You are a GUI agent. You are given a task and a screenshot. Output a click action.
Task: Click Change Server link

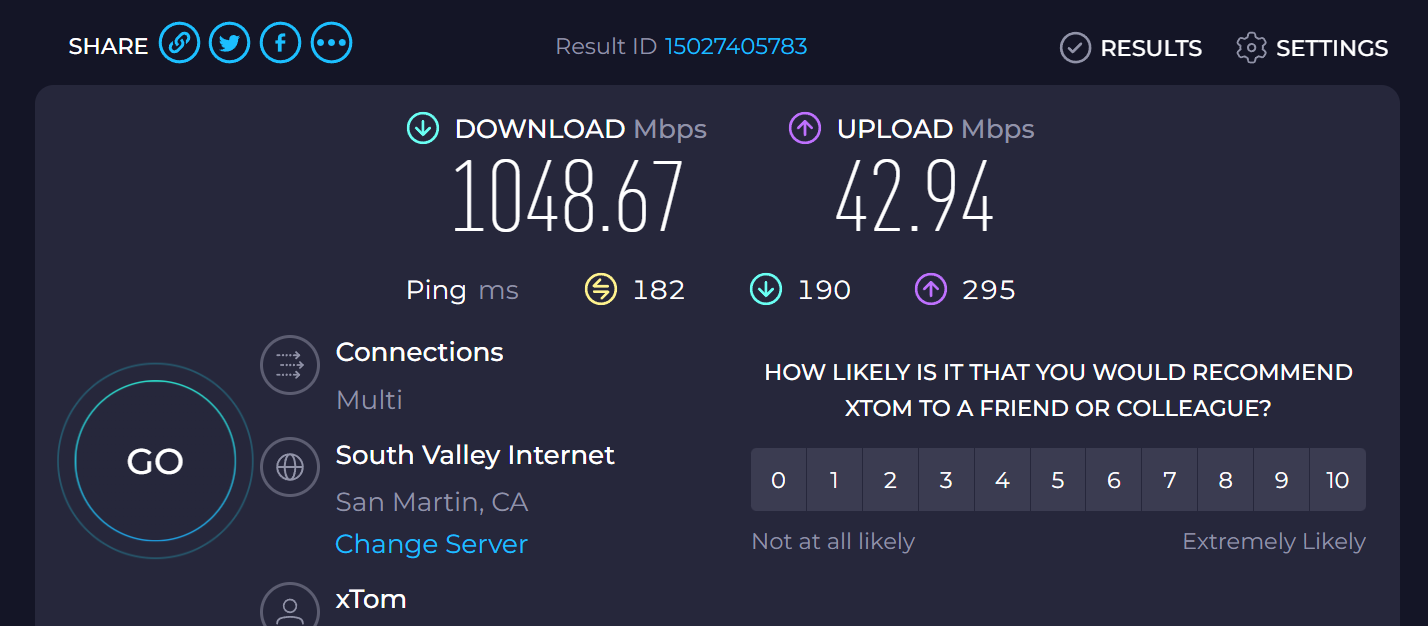(431, 544)
